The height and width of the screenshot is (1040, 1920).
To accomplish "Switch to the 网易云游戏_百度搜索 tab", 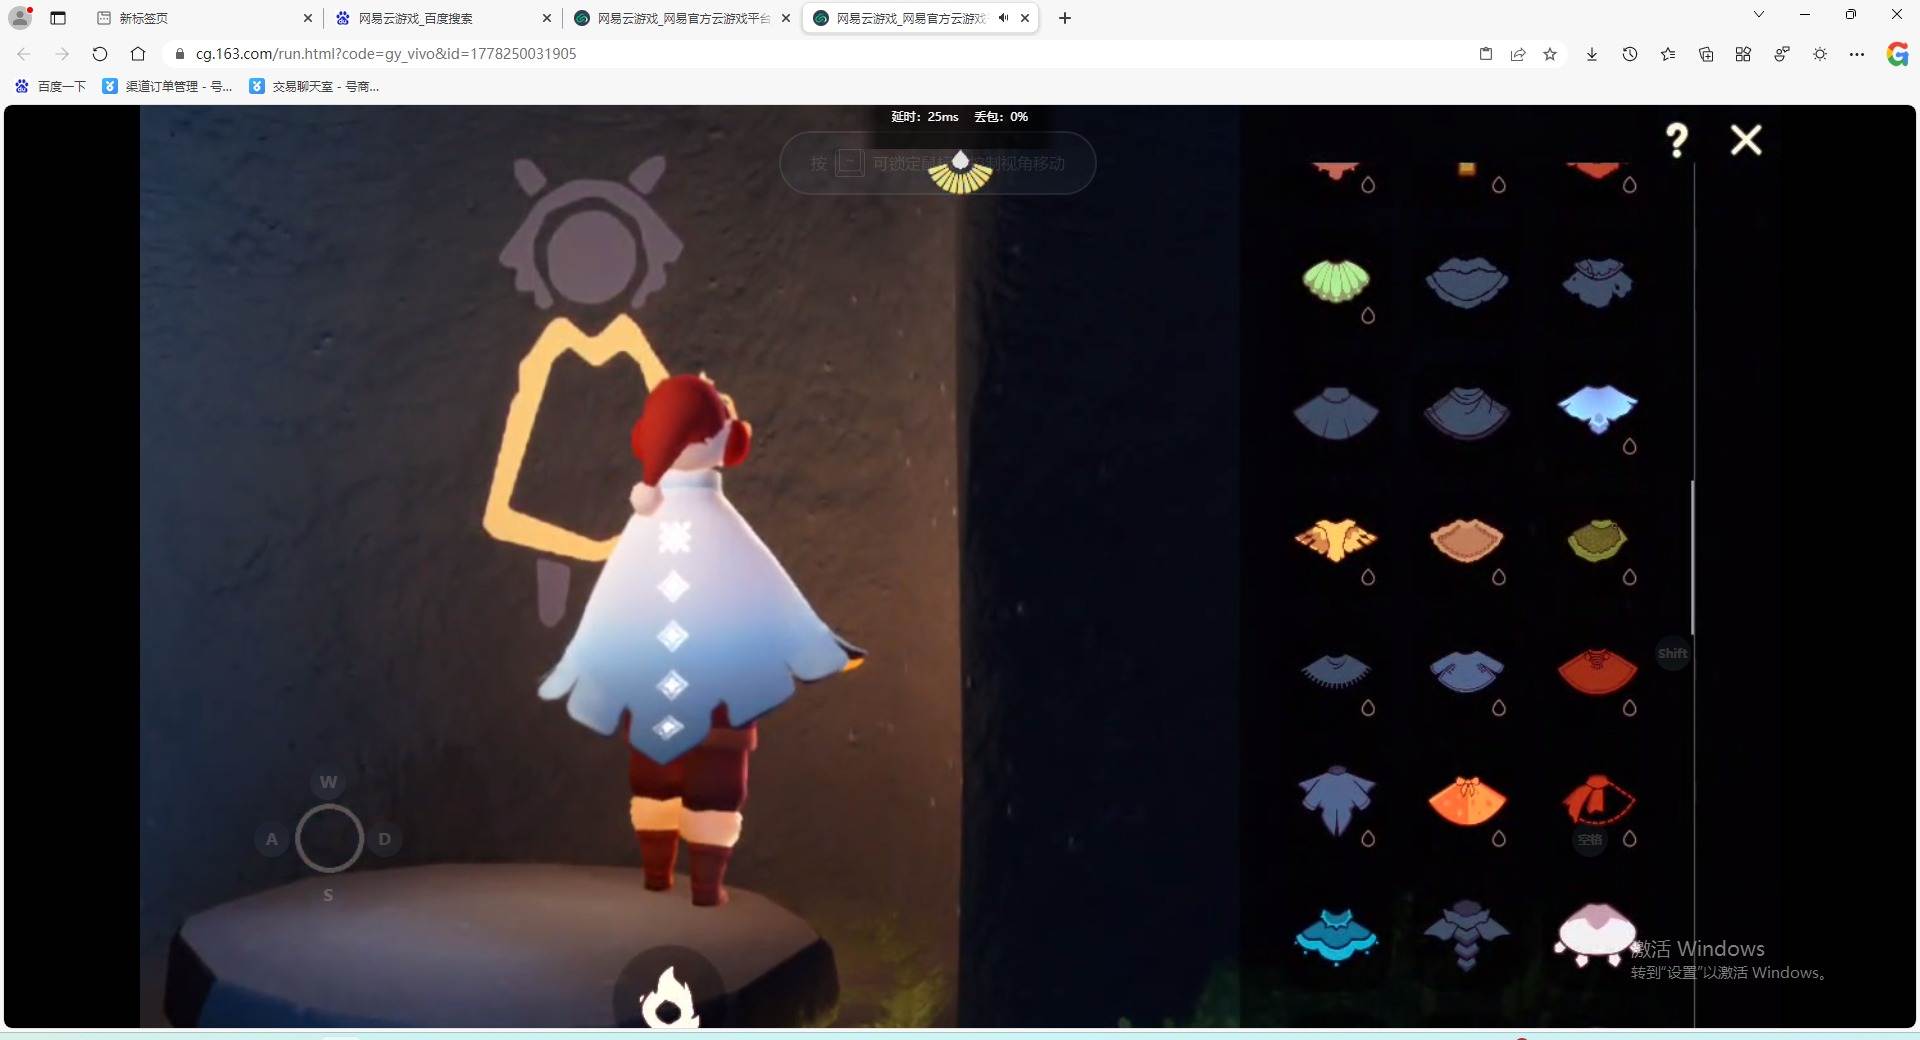I will (444, 18).
